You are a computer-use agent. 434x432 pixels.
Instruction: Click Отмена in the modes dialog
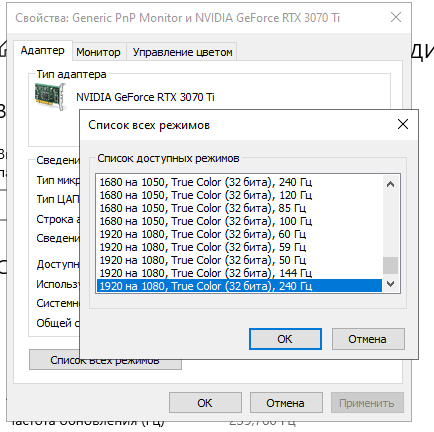coord(368,339)
